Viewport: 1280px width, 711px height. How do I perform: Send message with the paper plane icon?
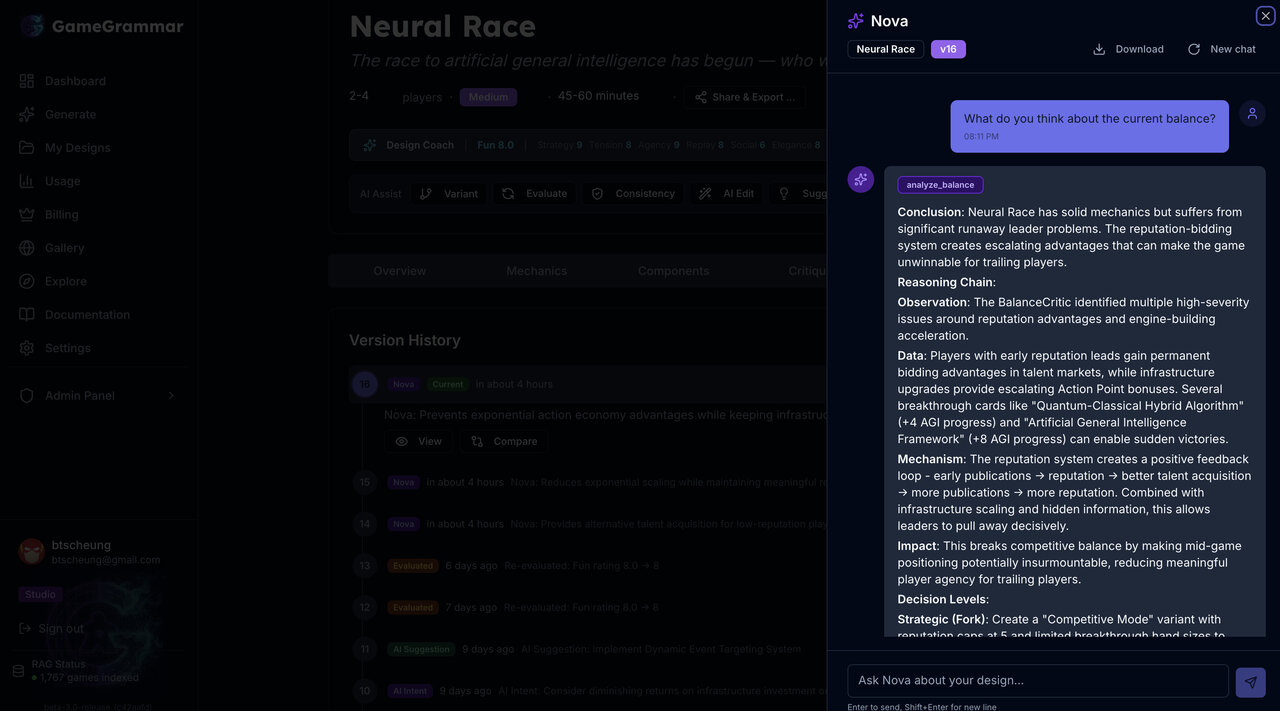tap(1250, 681)
